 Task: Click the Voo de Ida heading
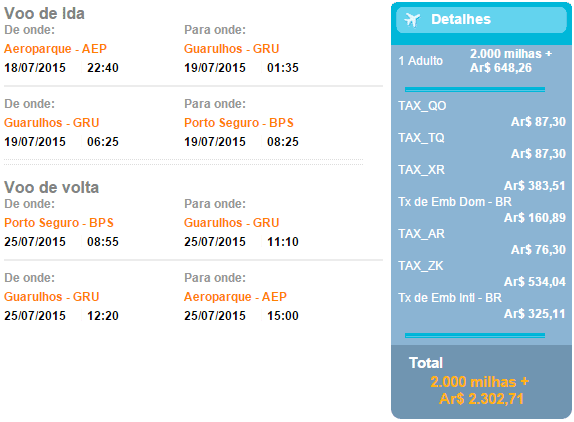point(44,14)
